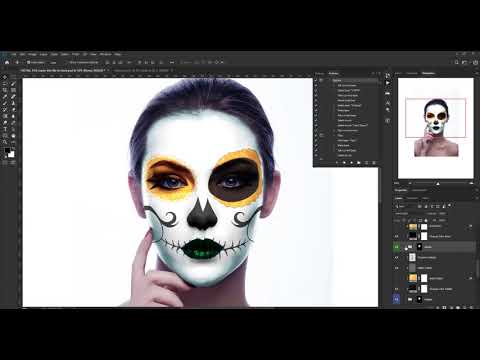The image size is (480, 360).
Task: Toggle the Show Transform Controls checkbox
Action: pos(71,62)
